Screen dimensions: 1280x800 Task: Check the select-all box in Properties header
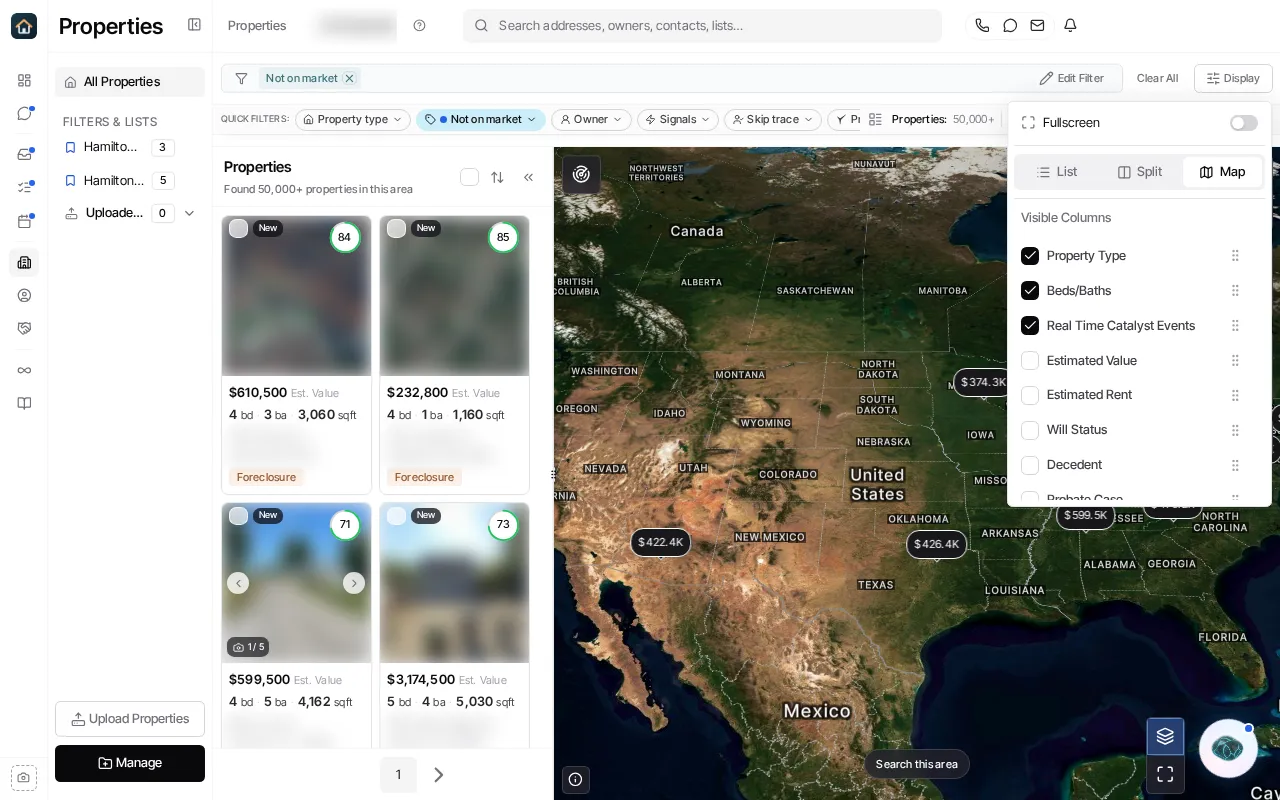pyautogui.click(x=469, y=177)
